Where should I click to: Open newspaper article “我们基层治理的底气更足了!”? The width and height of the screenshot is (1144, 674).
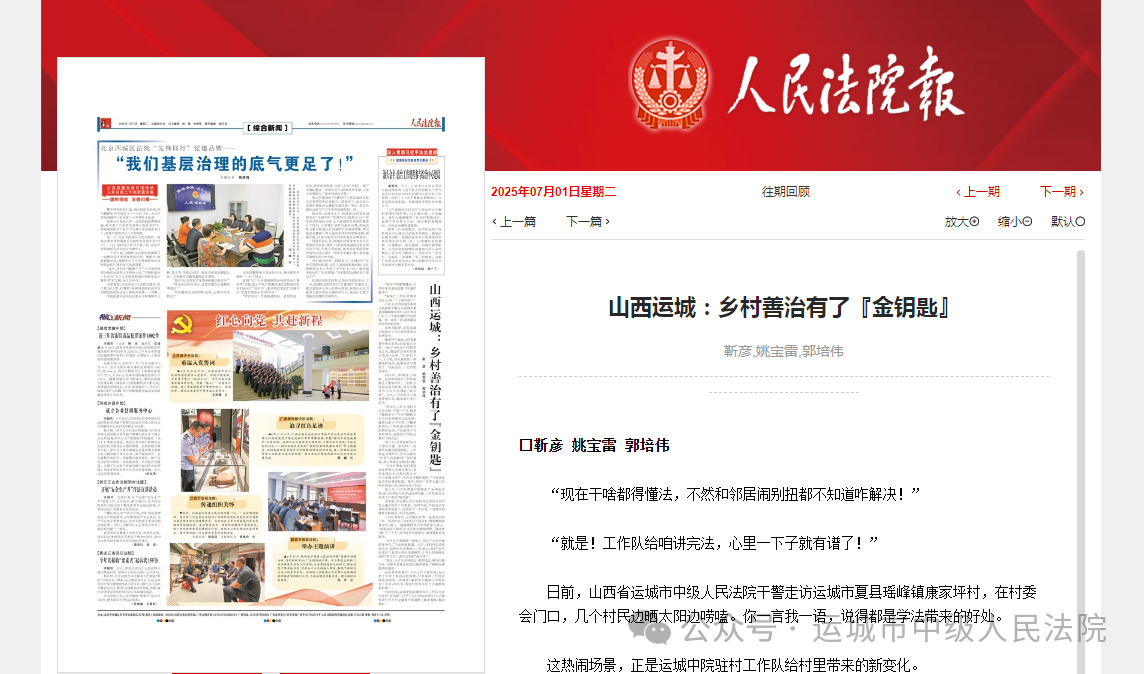(235, 163)
